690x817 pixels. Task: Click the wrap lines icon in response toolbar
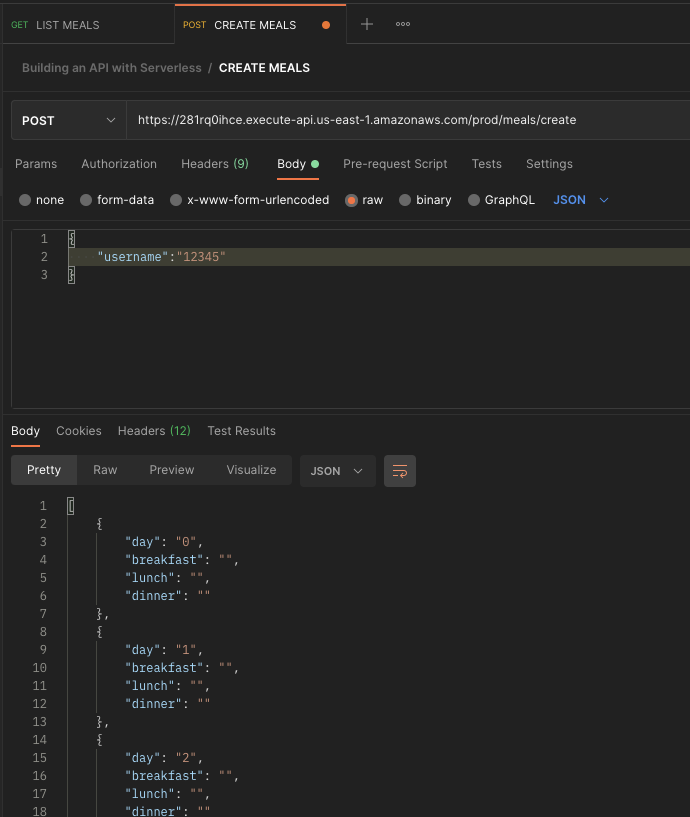(400, 471)
